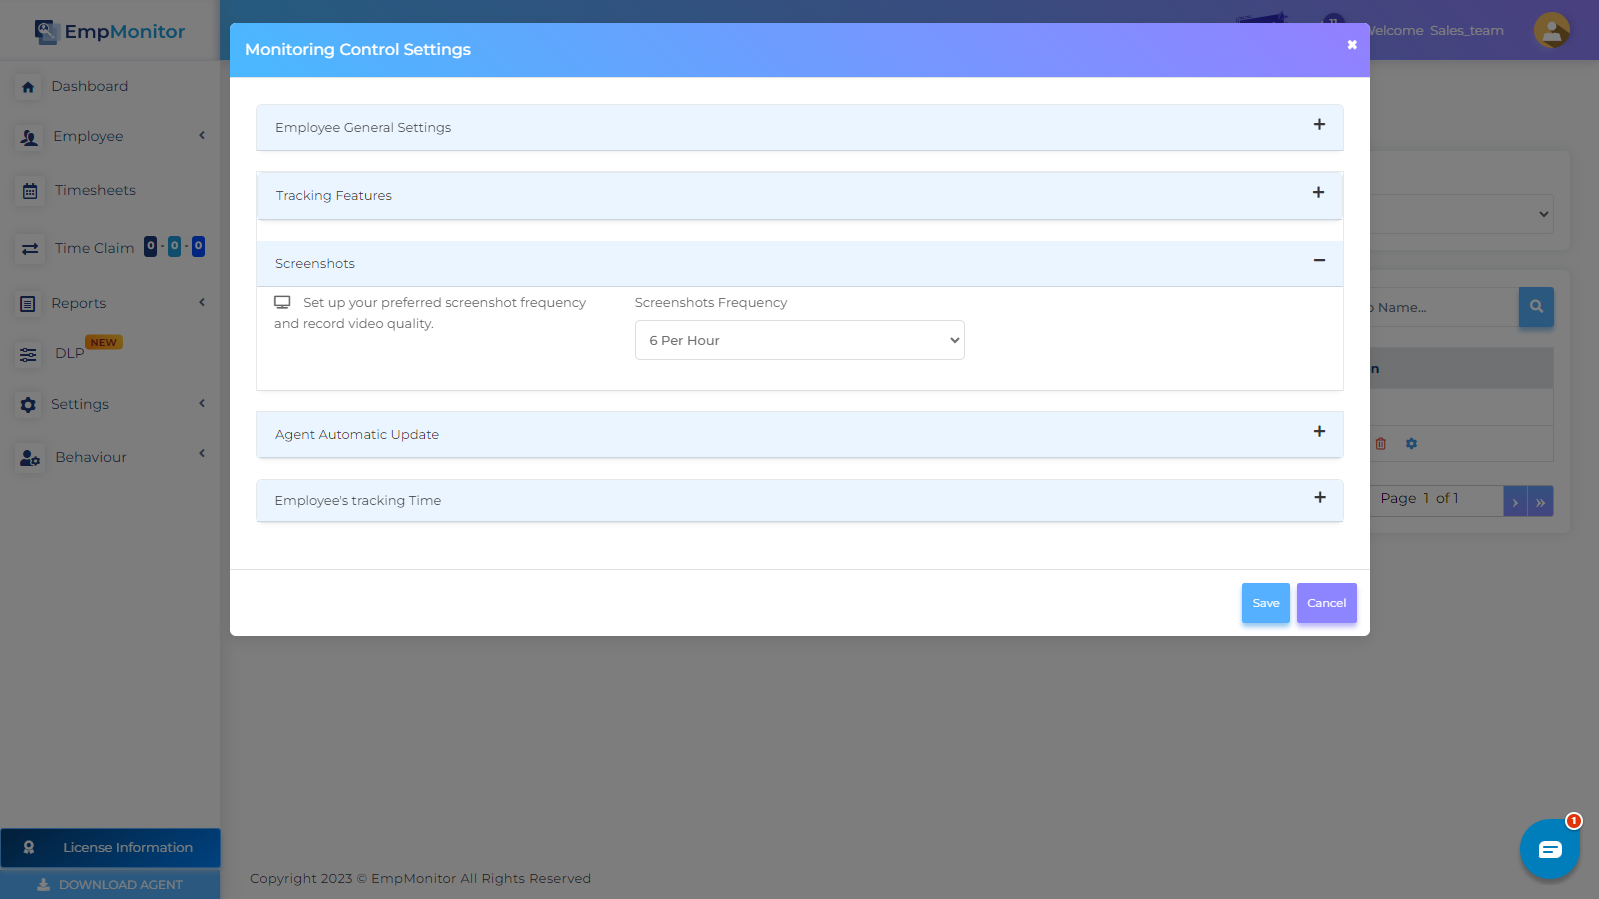Open Timesheets from sidebar menu
The width and height of the screenshot is (1599, 899).
click(x=95, y=191)
